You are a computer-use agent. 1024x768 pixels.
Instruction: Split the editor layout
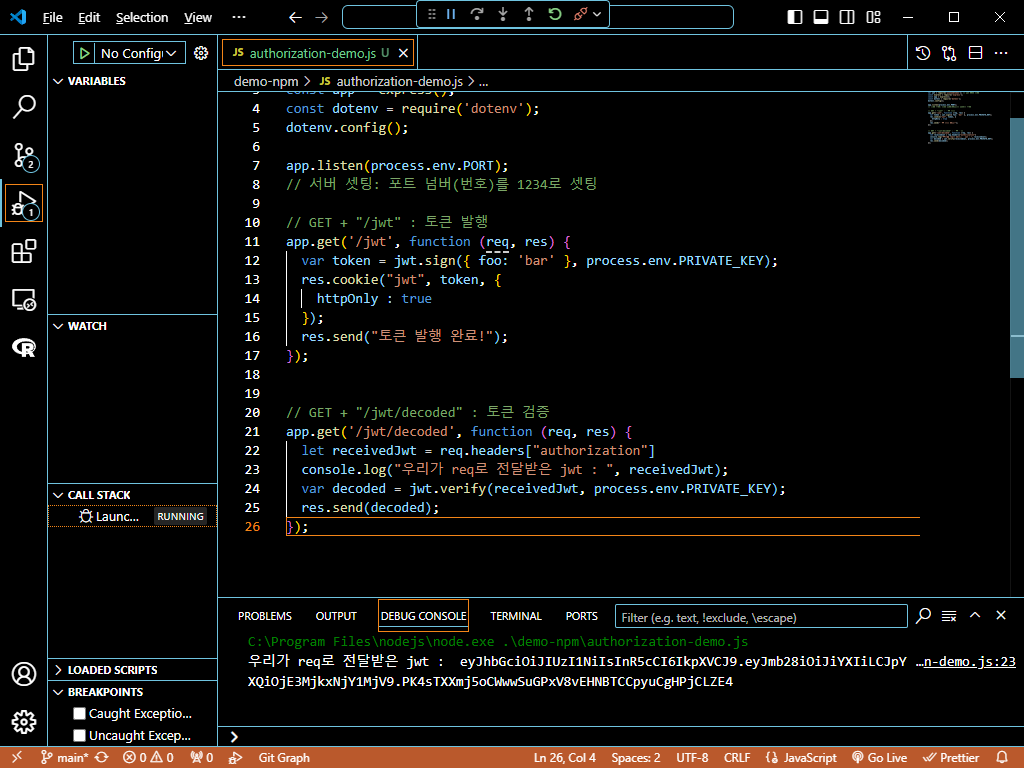(975, 53)
